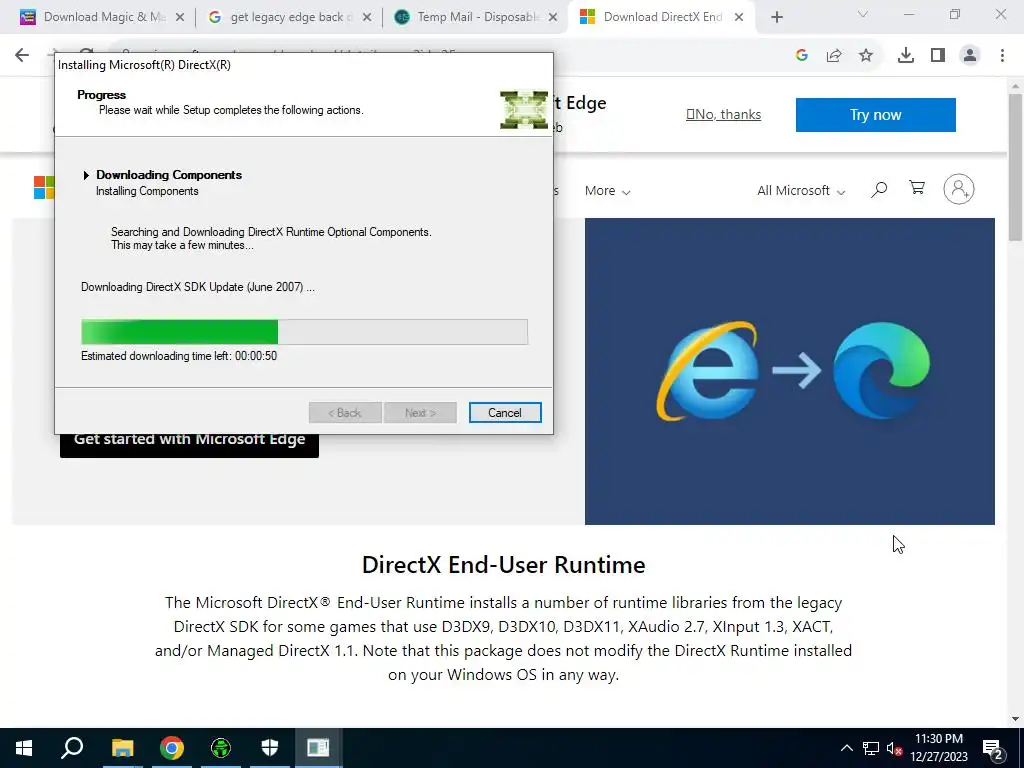Open the notification center icon
This screenshot has height=768, width=1024.
pos(993,748)
